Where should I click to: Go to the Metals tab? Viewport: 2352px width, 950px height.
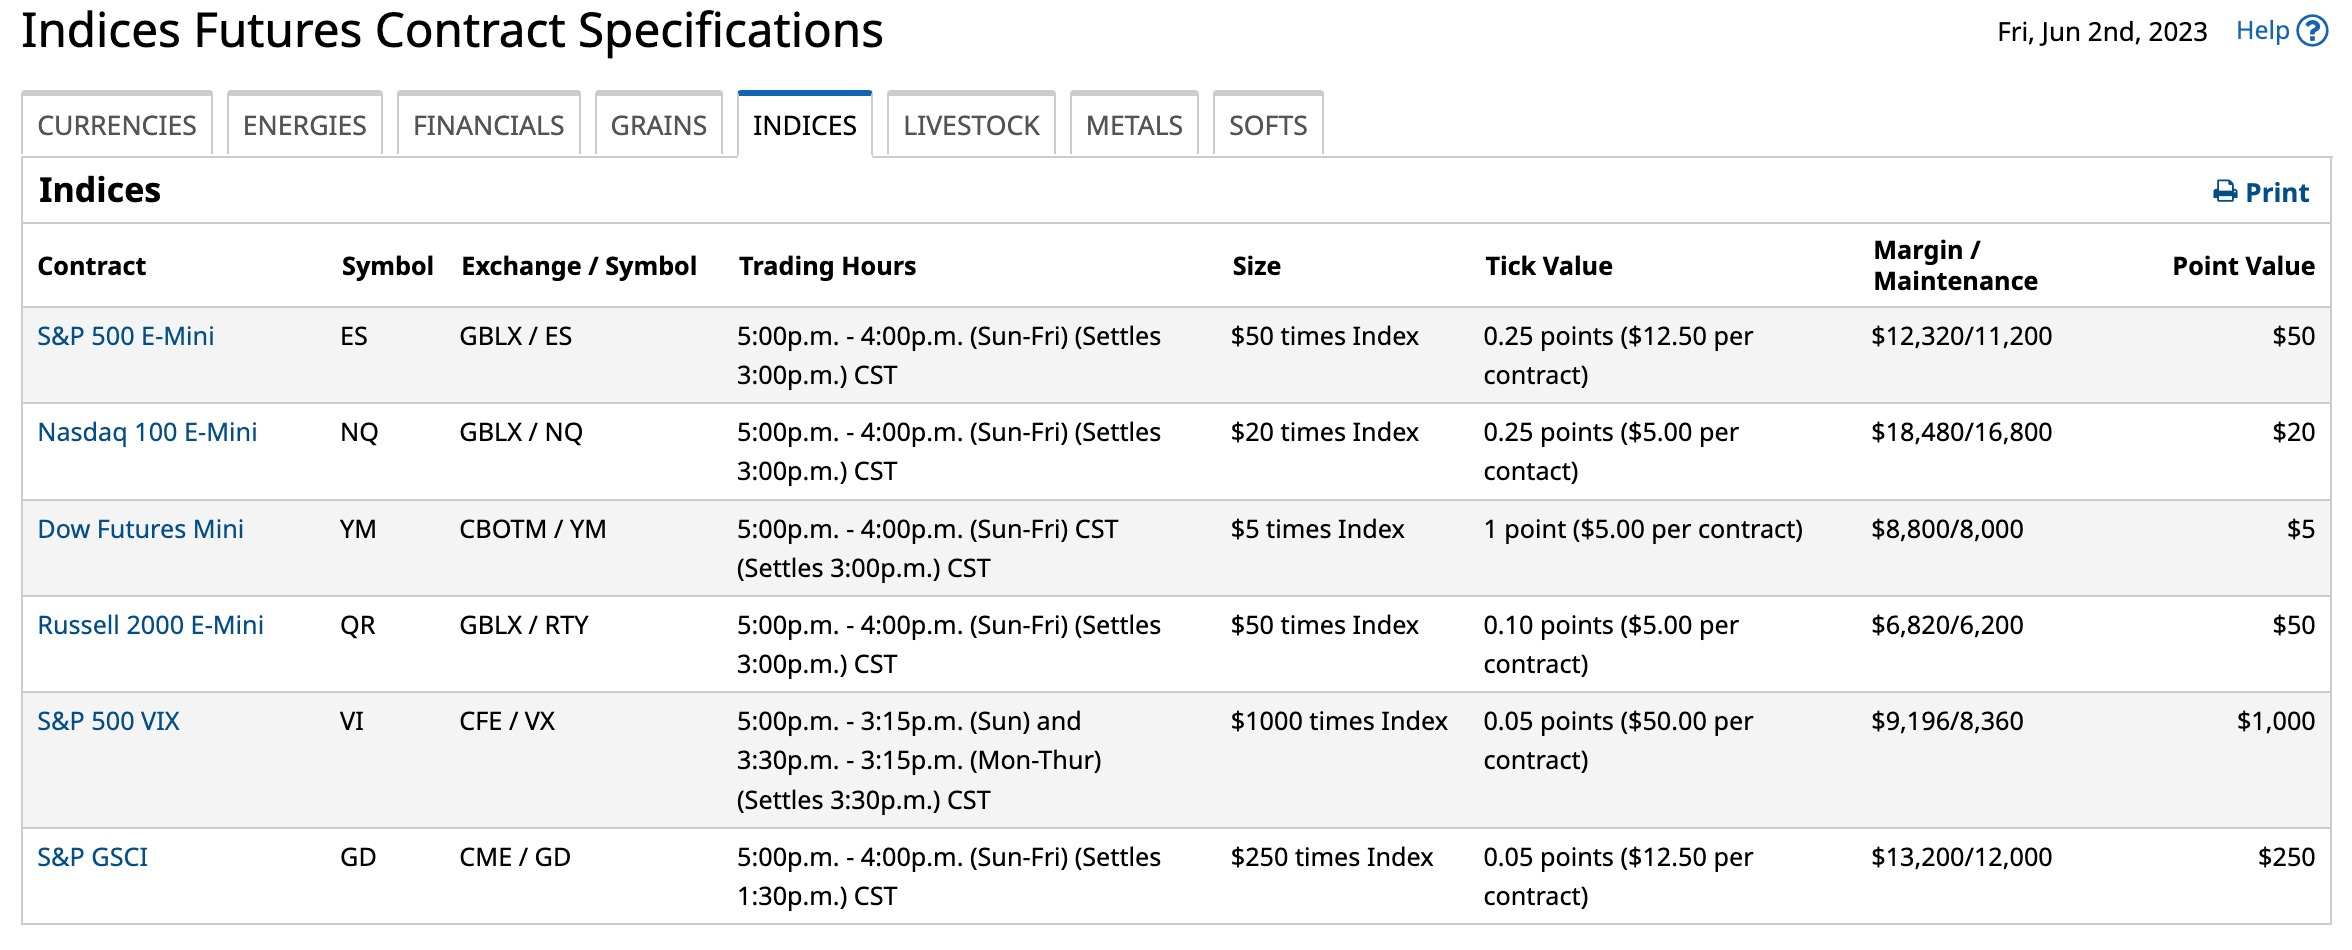(1134, 125)
